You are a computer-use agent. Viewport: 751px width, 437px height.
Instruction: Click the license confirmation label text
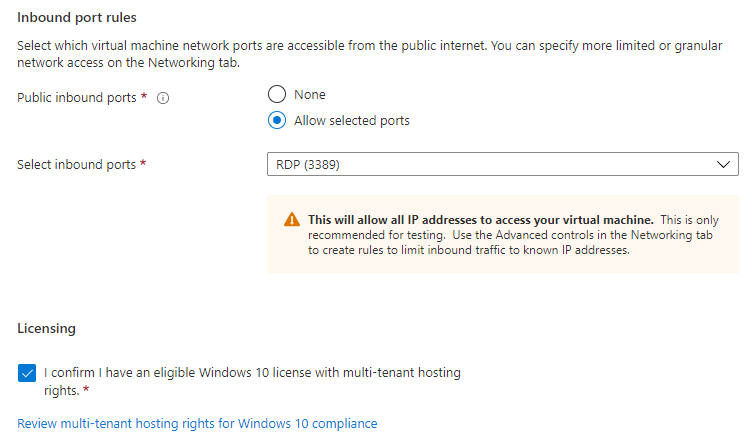(252, 381)
